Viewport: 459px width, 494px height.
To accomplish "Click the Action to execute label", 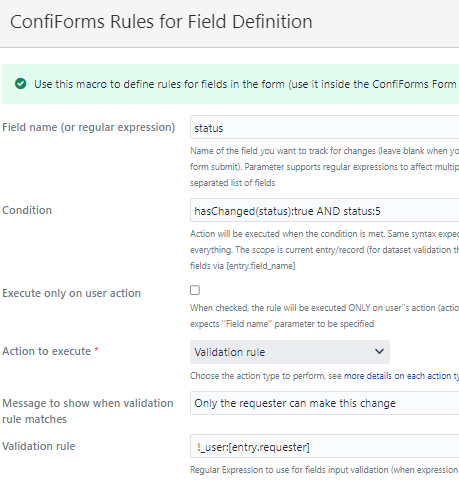I will pos(46,351).
